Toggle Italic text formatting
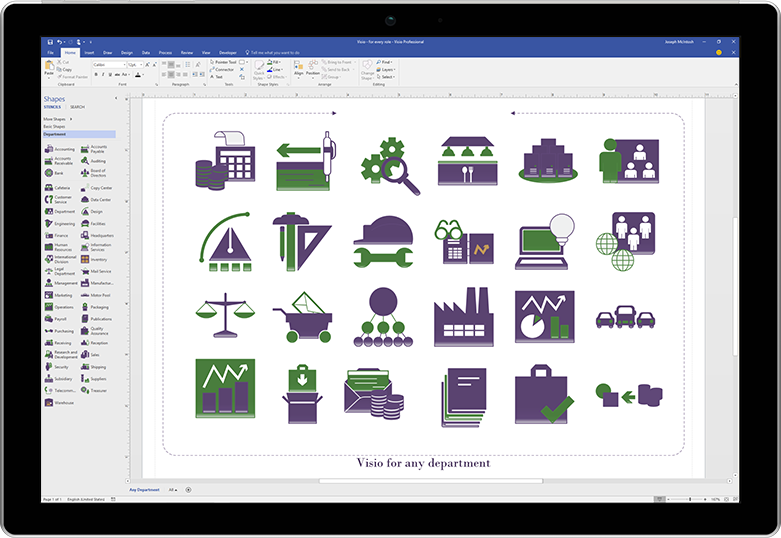 tap(101, 74)
